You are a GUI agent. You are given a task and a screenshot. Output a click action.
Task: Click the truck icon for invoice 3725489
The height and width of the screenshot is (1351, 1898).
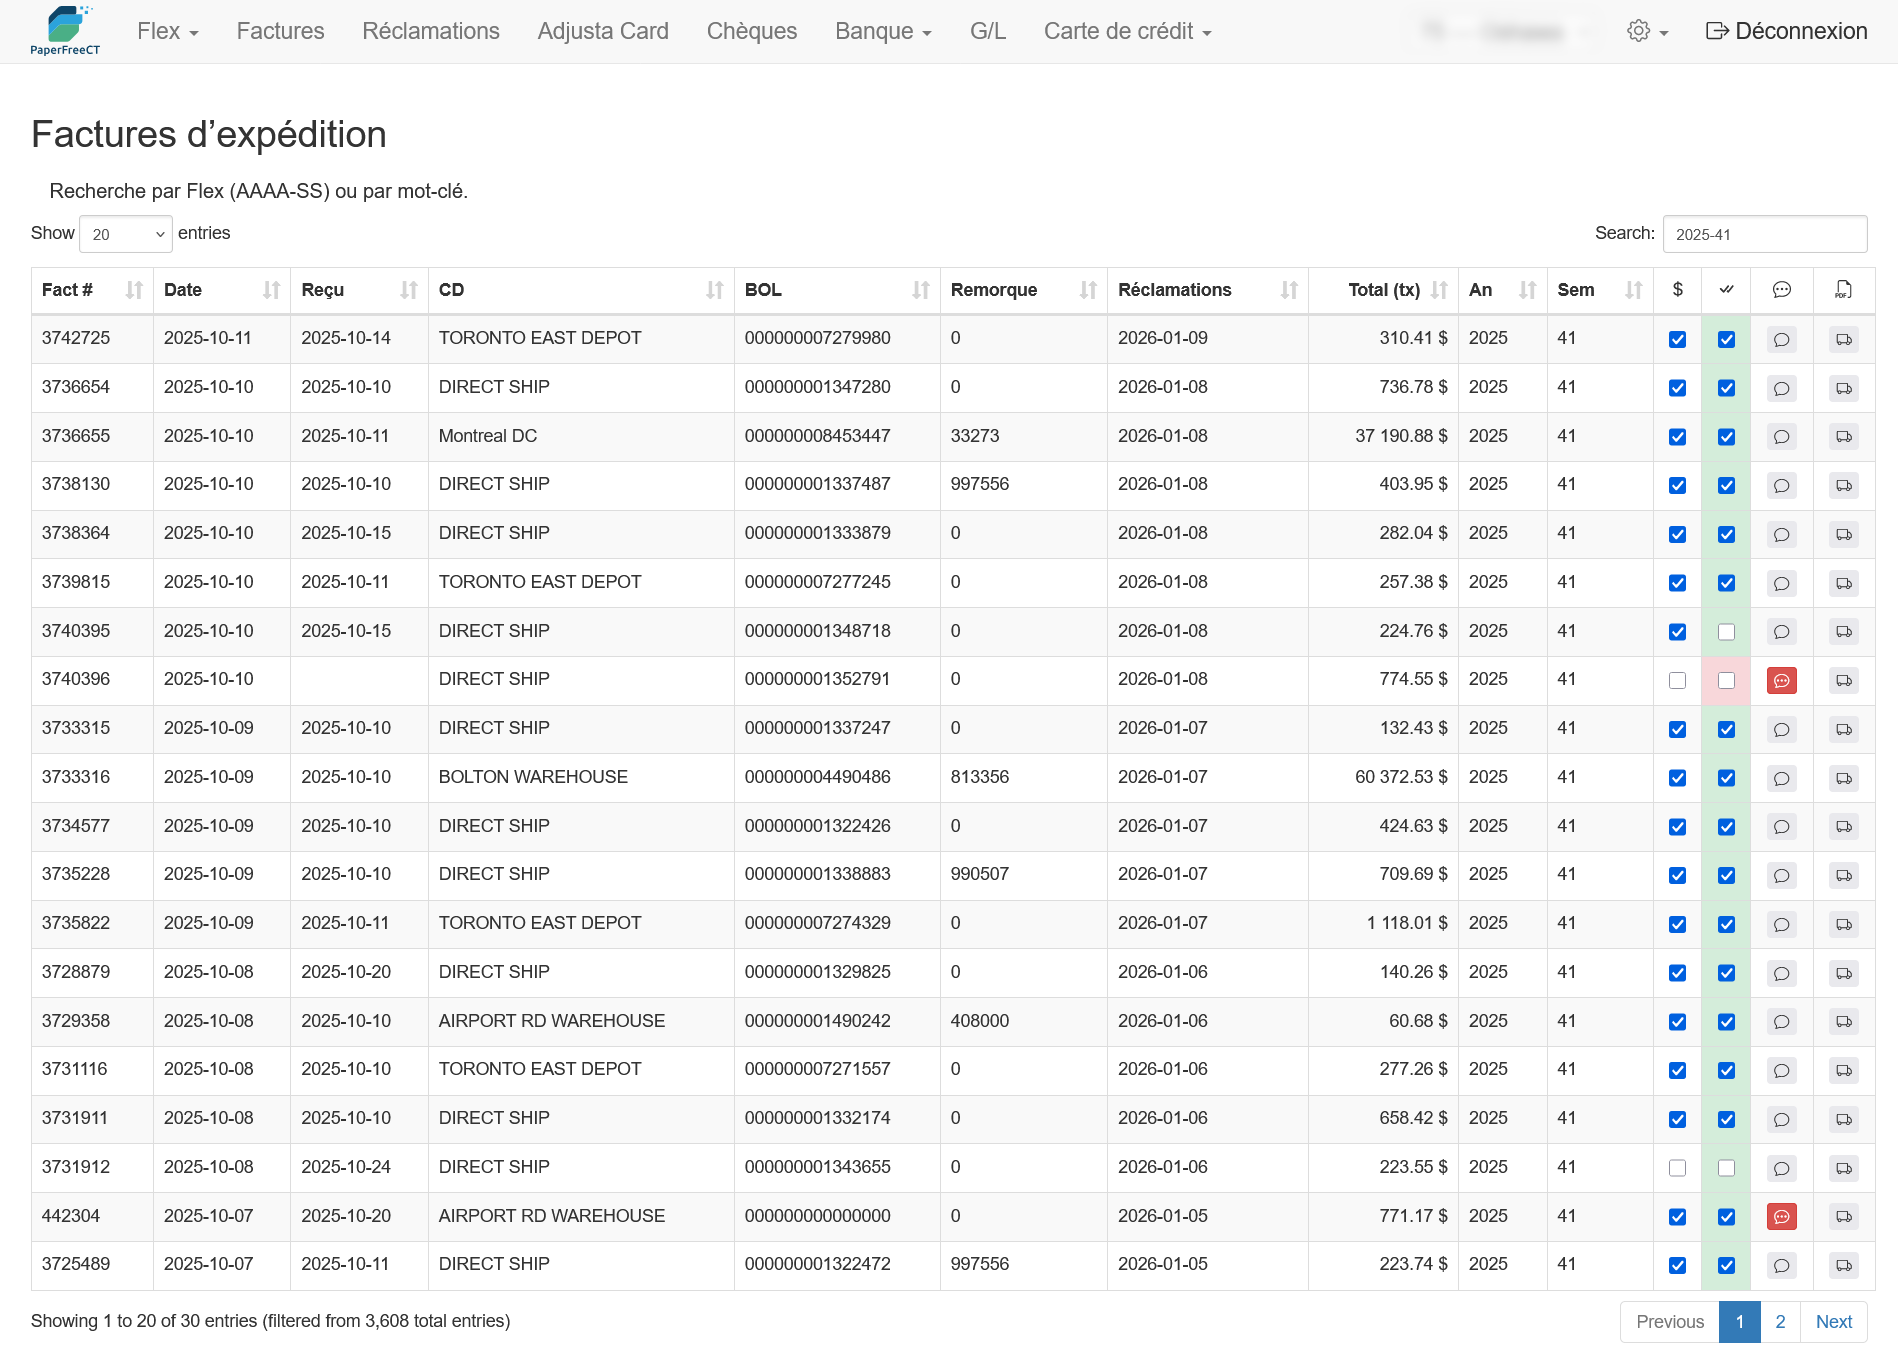1843,1265
